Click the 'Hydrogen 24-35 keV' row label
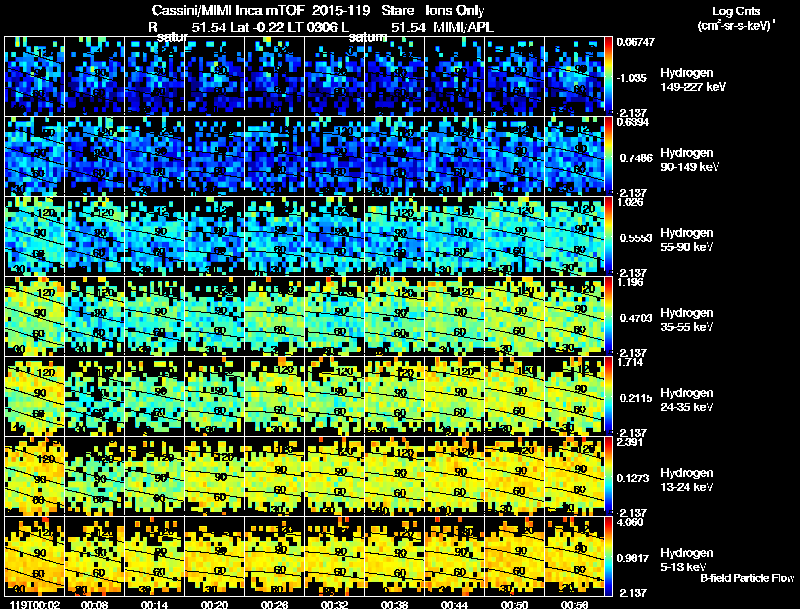The height and width of the screenshot is (609, 800). tap(687, 400)
